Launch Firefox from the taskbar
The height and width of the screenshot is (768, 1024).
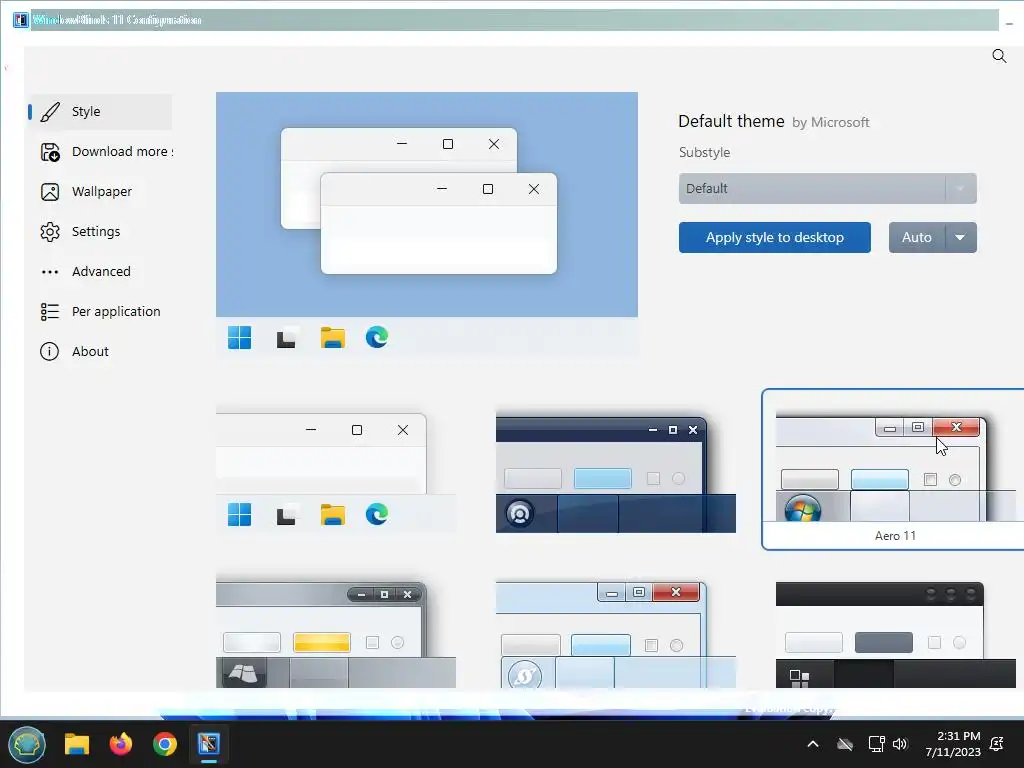(x=121, y=744)
